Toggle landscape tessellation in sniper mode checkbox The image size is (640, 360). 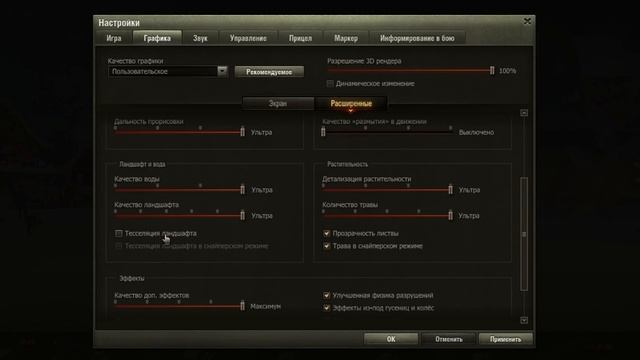119,246
